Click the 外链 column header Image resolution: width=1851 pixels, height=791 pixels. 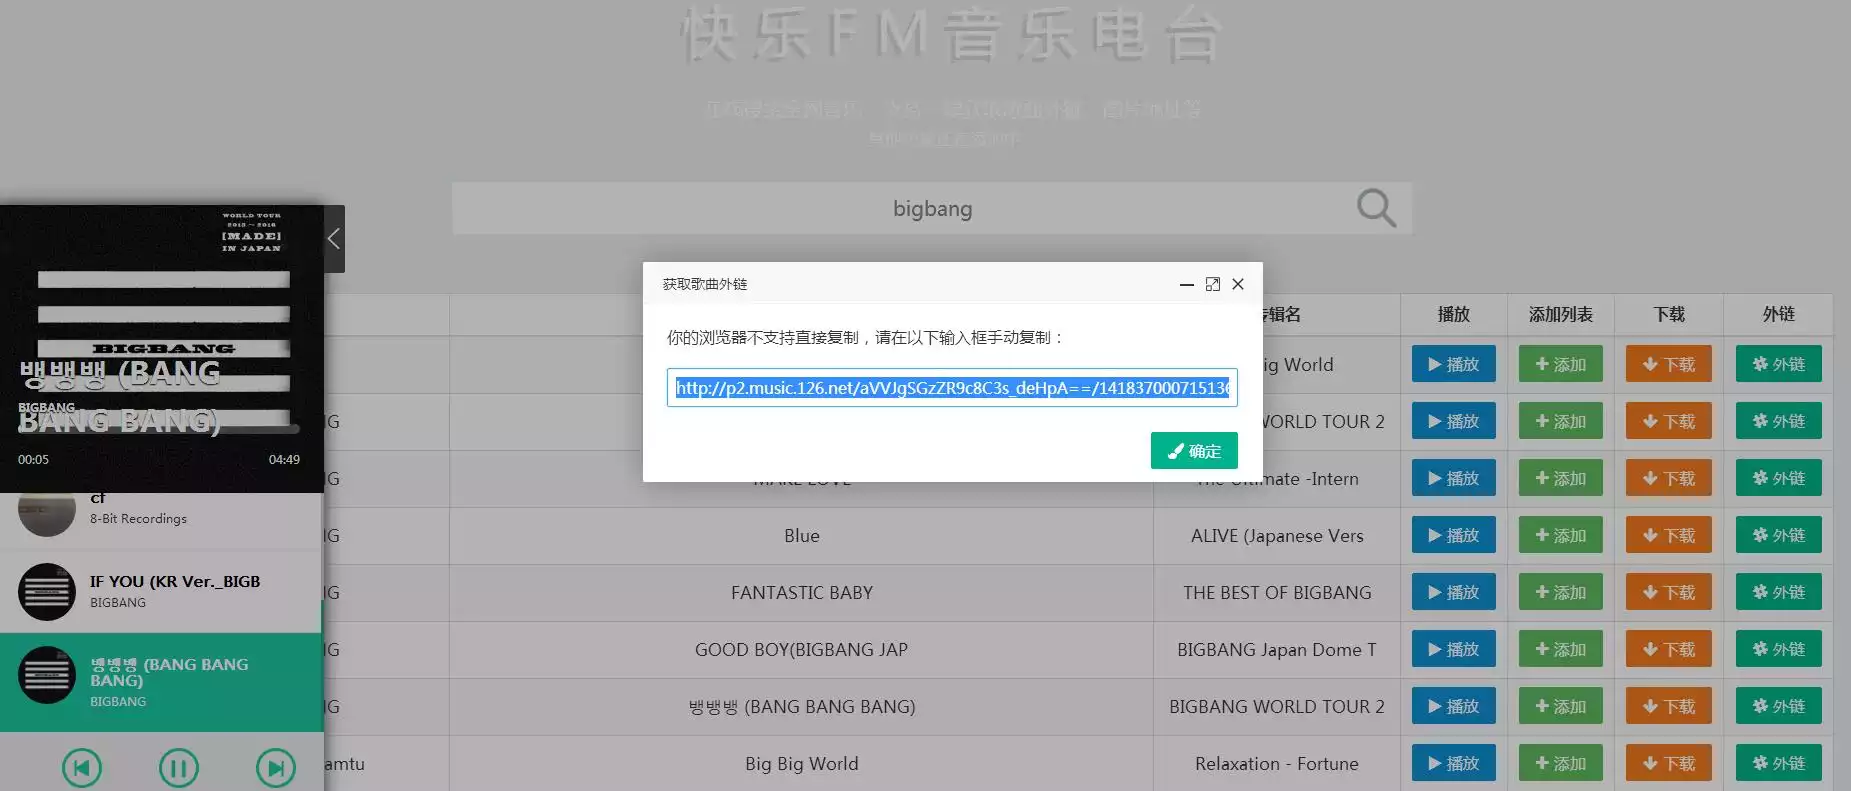[x=1778, y=314]
